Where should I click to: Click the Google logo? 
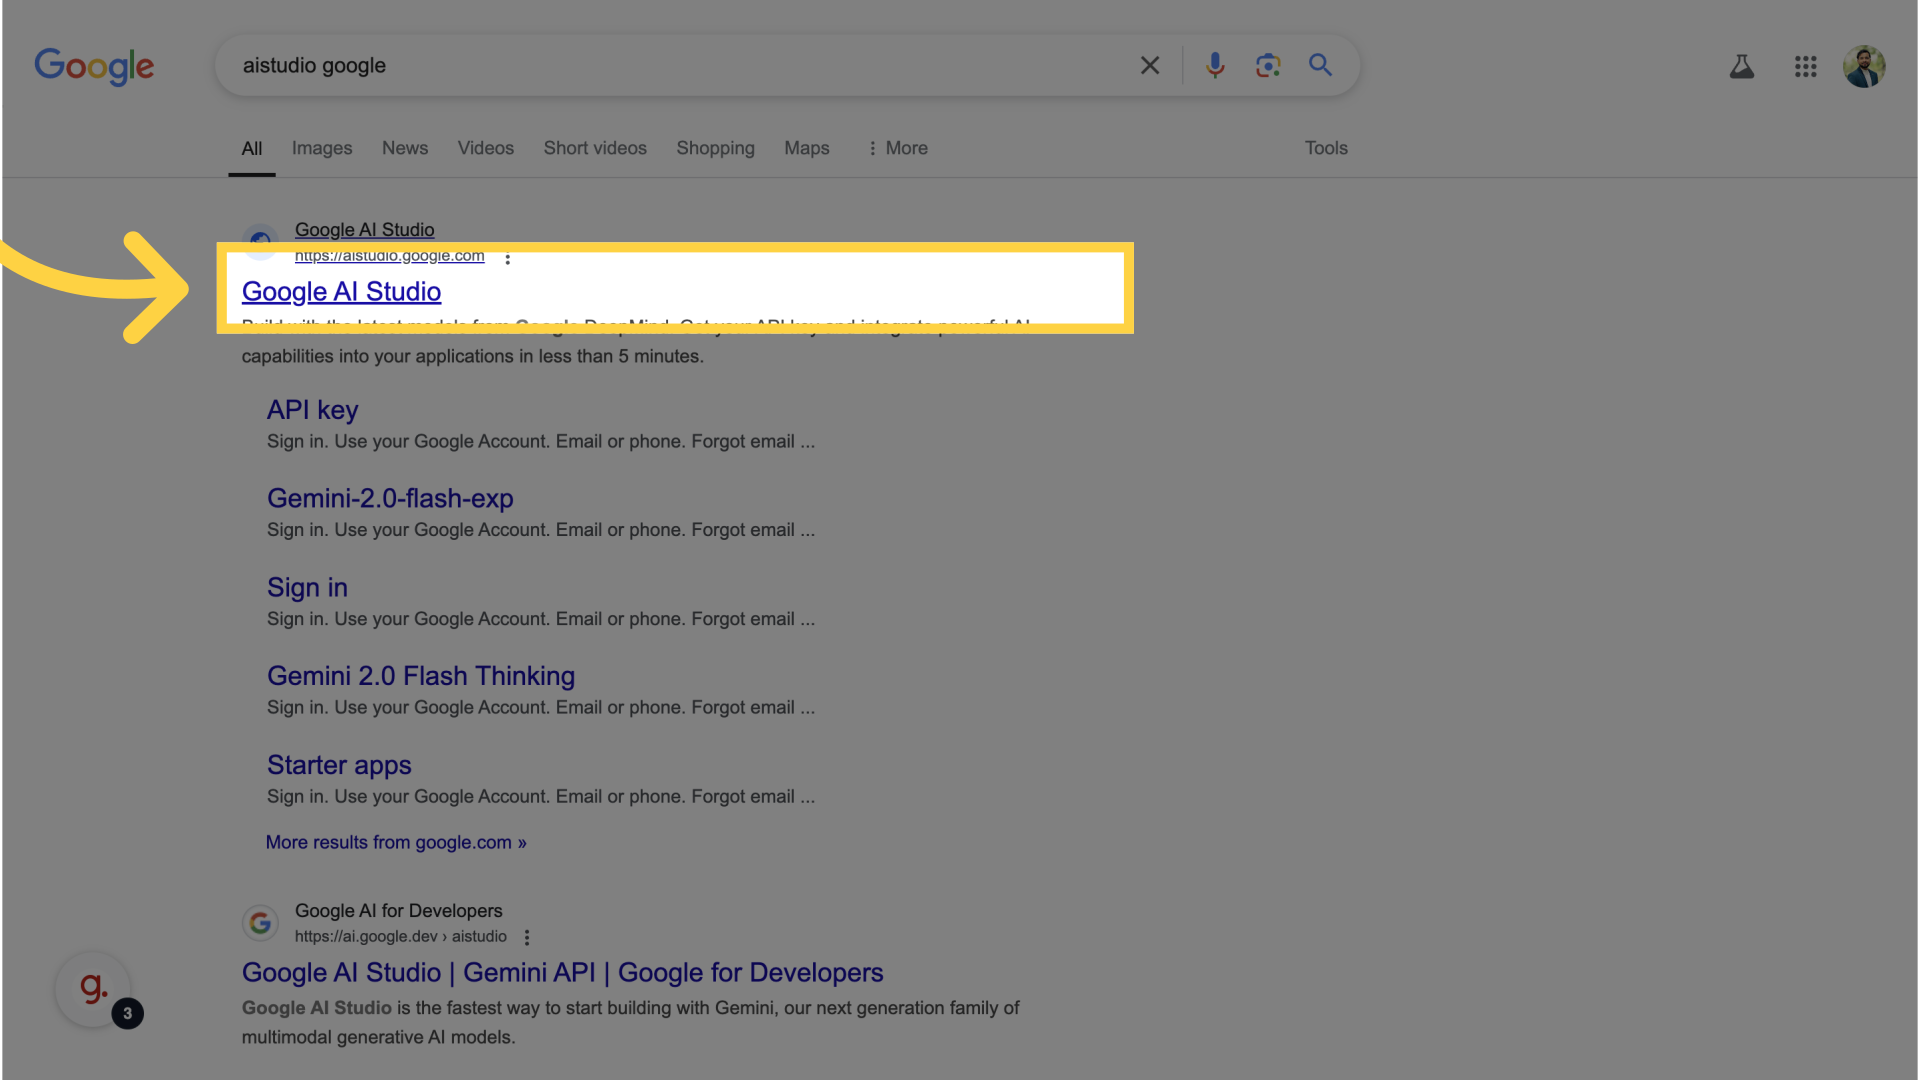94,66
